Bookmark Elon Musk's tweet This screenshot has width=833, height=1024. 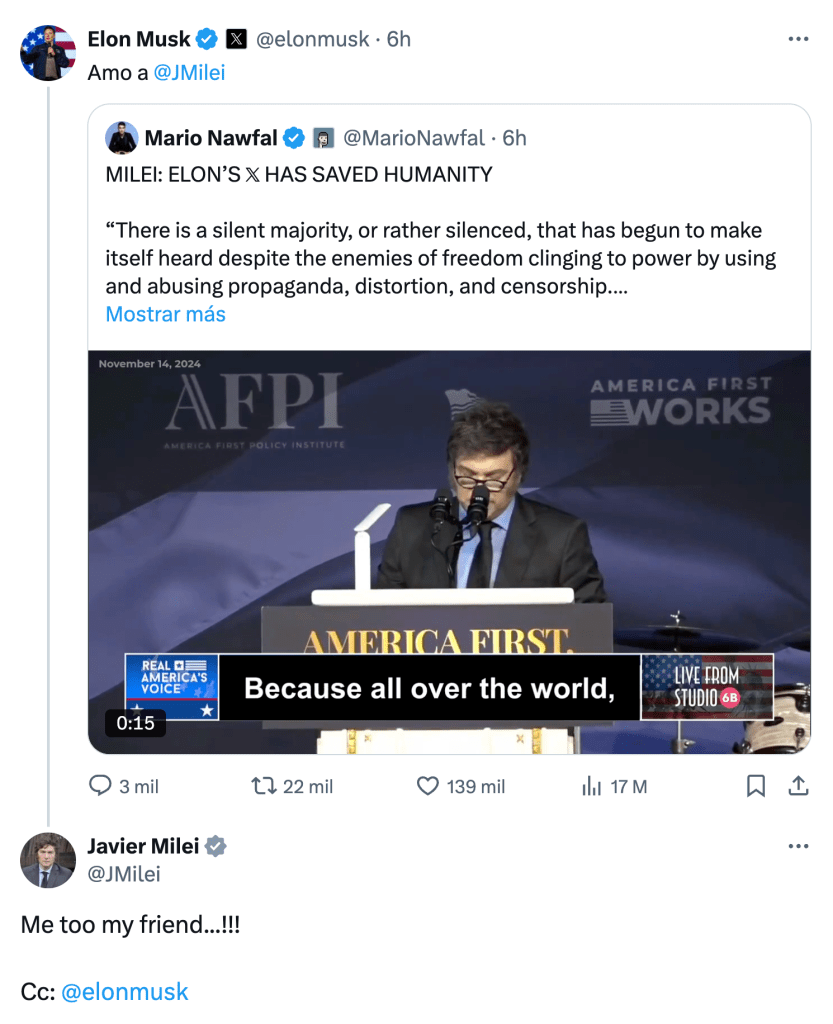coord(756,786)
